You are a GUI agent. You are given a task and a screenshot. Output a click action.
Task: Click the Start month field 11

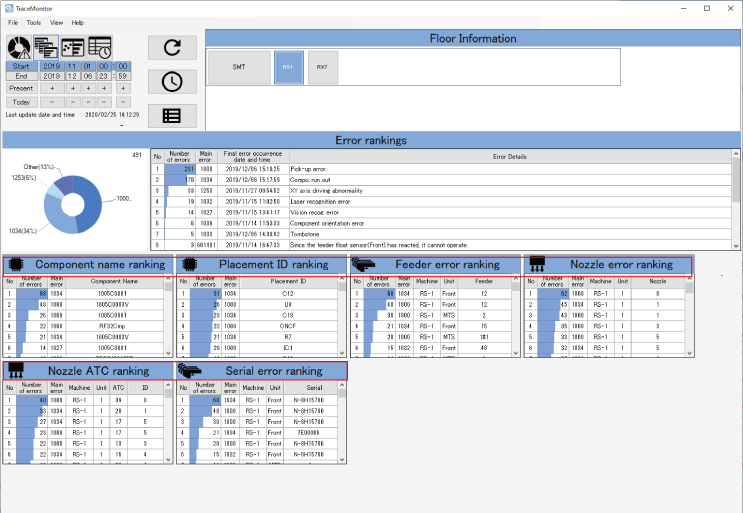coord(72,66)
